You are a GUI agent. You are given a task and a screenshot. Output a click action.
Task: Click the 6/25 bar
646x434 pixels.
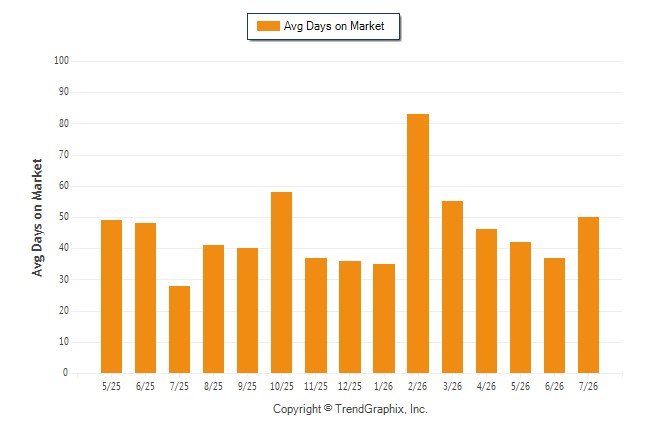click(145, 298)
